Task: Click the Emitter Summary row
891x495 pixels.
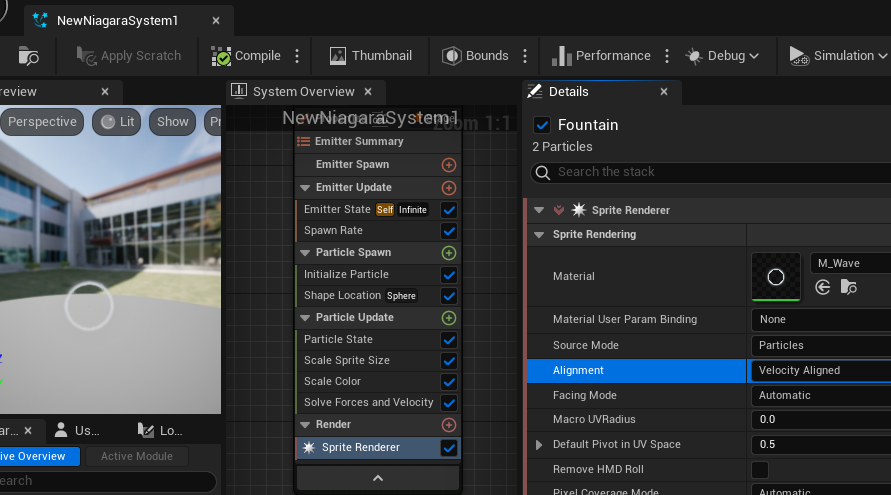Action: click(378, 142)
